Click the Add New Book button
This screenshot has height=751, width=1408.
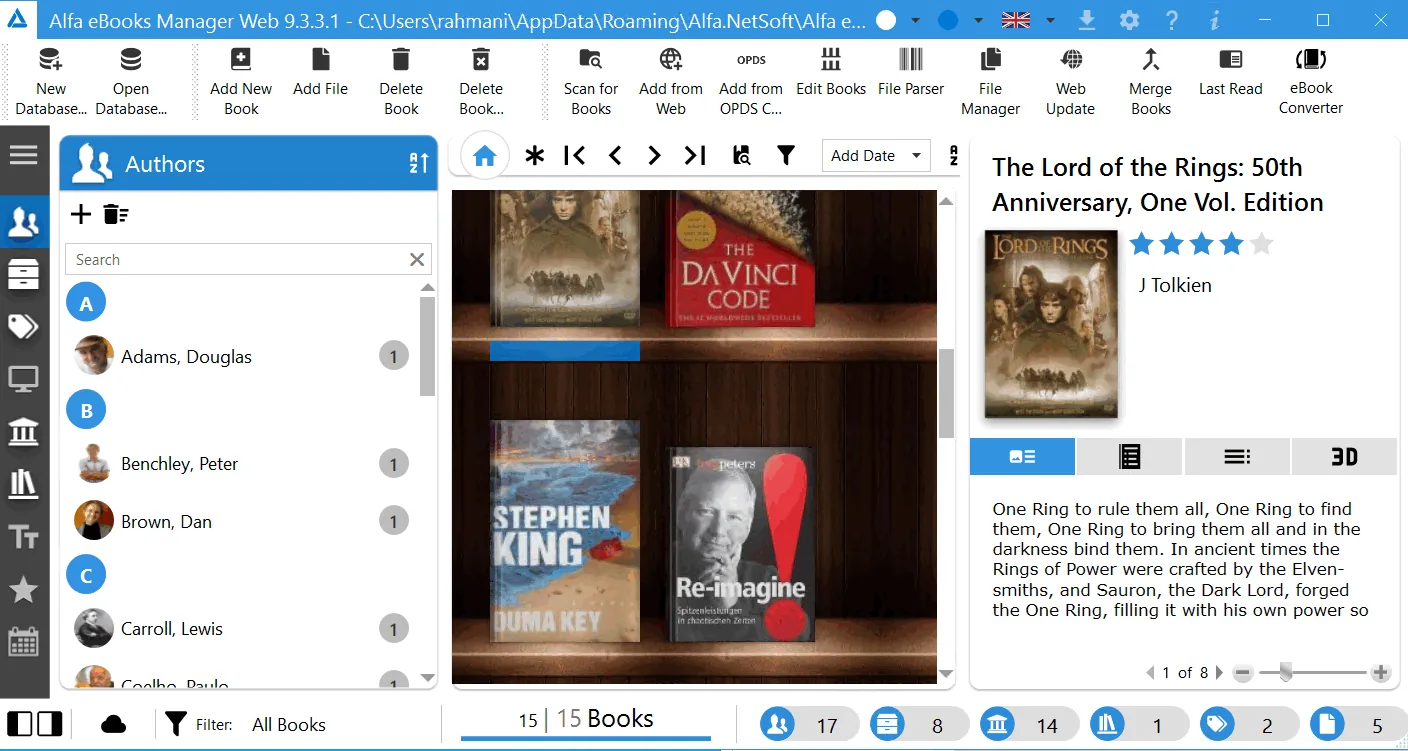(241, 80)
